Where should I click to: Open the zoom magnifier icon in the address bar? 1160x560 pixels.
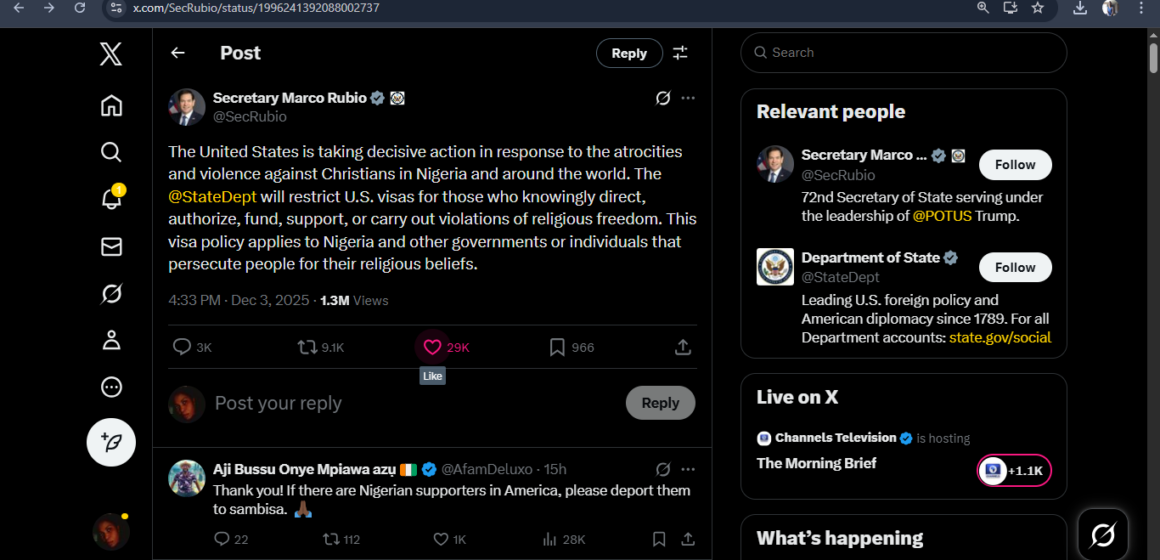click(x=983, y=8)
